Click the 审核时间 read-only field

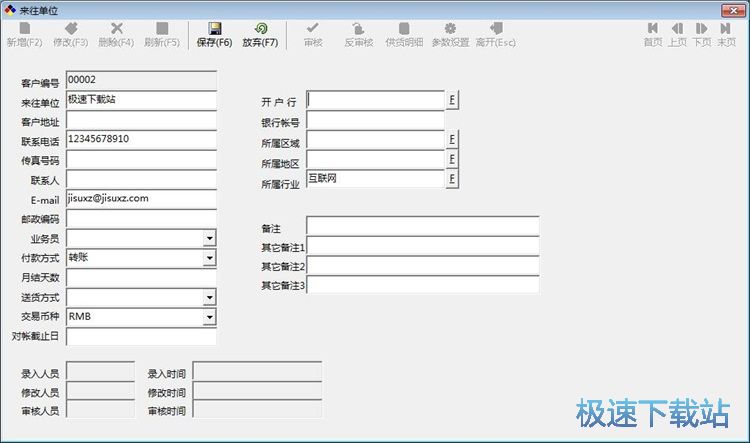tap(257, 410)
